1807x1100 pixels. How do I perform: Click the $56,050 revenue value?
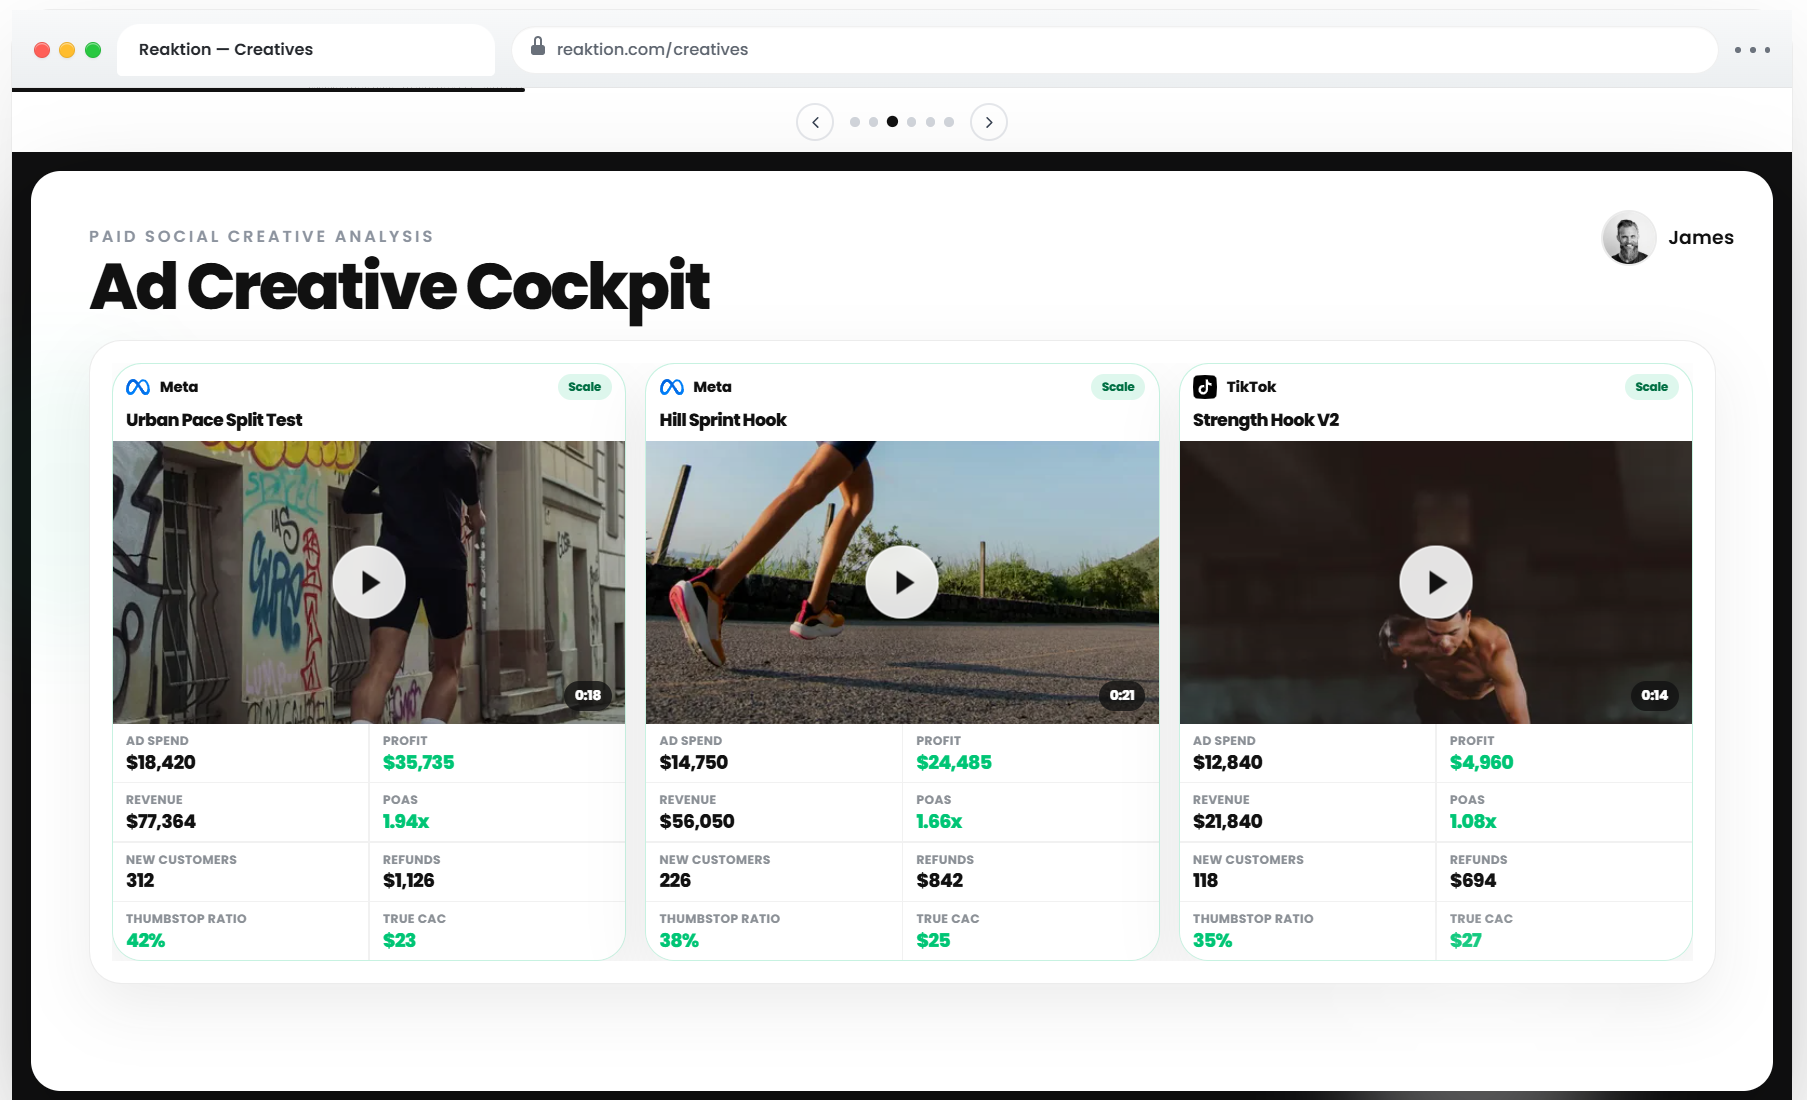coord(697,821)
